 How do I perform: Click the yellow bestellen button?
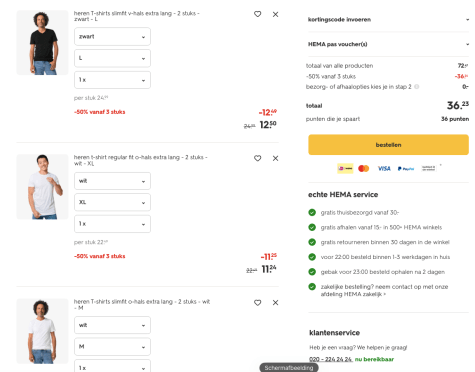[x=388, y=145]
